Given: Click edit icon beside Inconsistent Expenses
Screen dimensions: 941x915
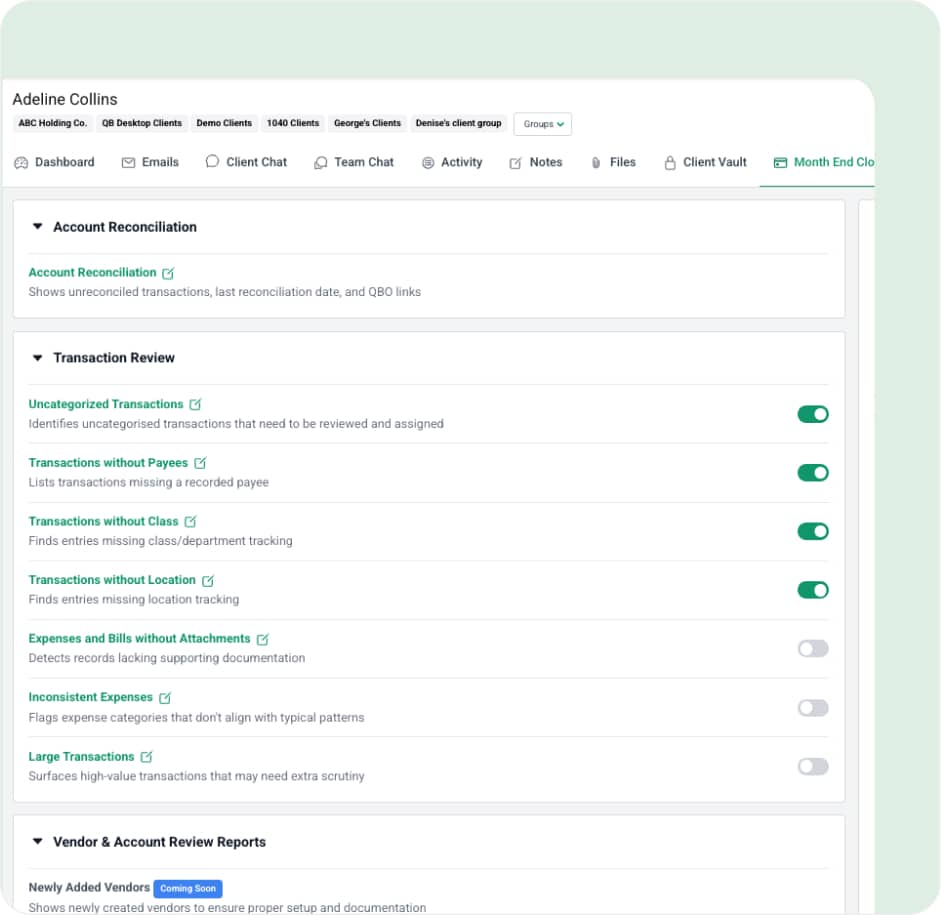Looking at the screenshot, I should (x=165, y=698).
